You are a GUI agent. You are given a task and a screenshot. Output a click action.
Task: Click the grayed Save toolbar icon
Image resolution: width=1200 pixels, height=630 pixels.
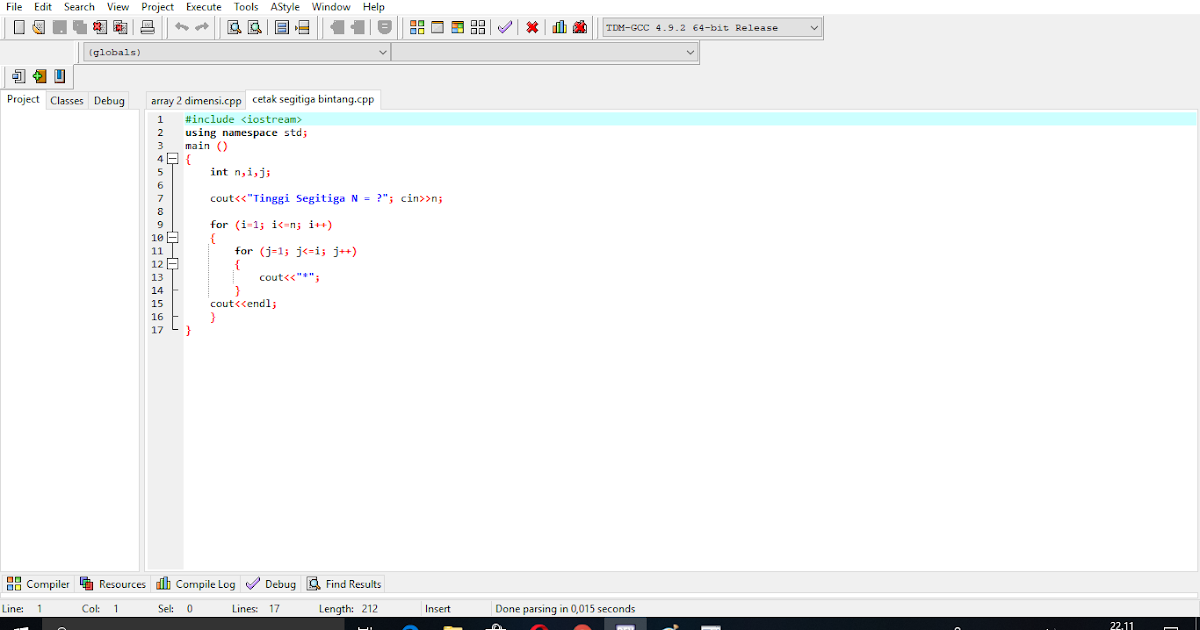click(60, 27)
